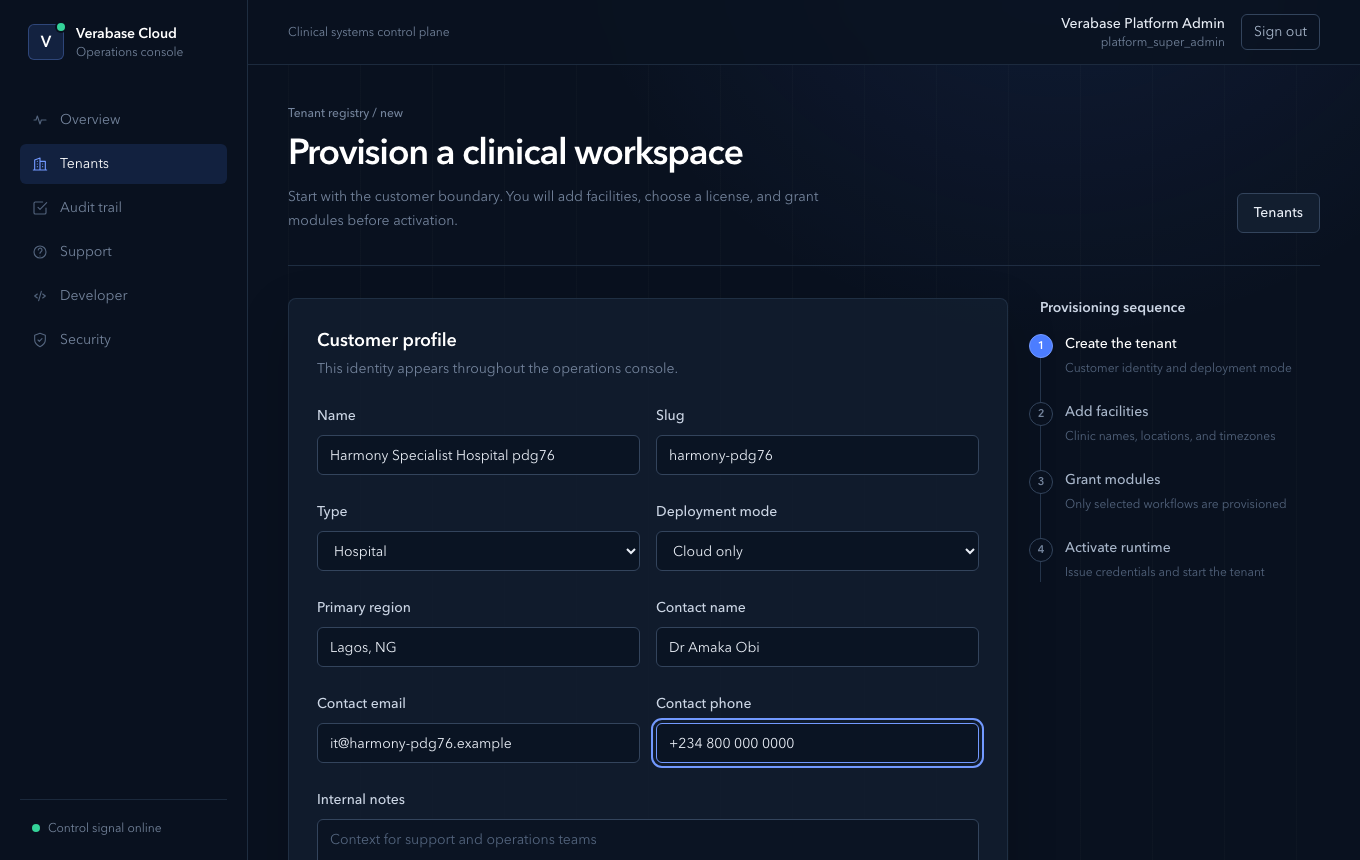Screen dimensions: 1360x860
Task: Go to the Audit trail page
Action: pos(123,208)
